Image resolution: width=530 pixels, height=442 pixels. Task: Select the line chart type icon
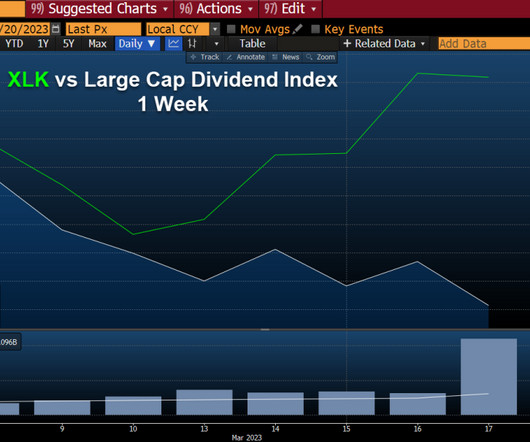(x=173, y=44)
